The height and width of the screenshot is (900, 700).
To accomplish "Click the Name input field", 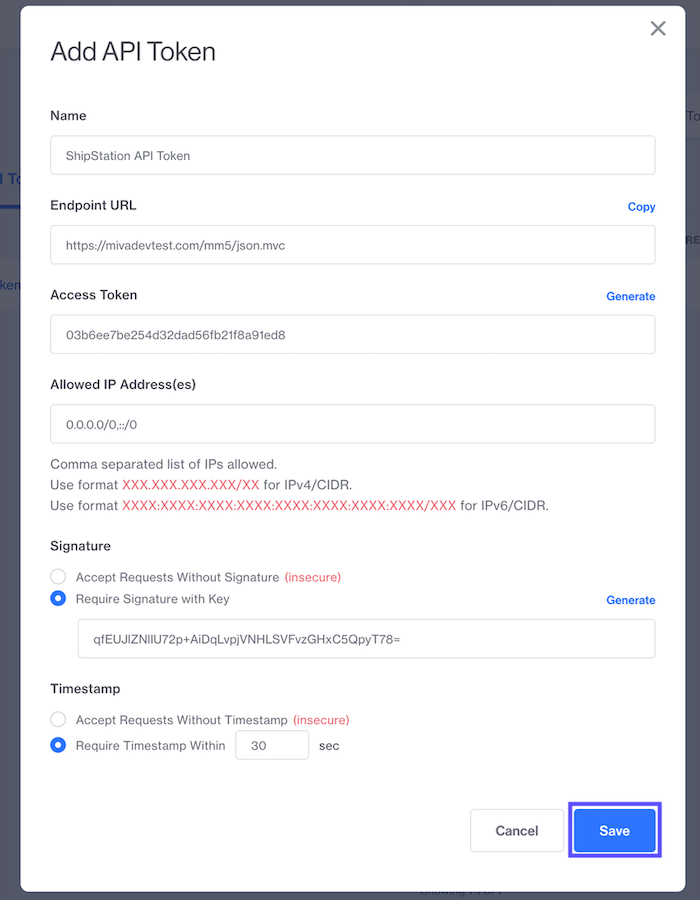I will tap(352, 155).
